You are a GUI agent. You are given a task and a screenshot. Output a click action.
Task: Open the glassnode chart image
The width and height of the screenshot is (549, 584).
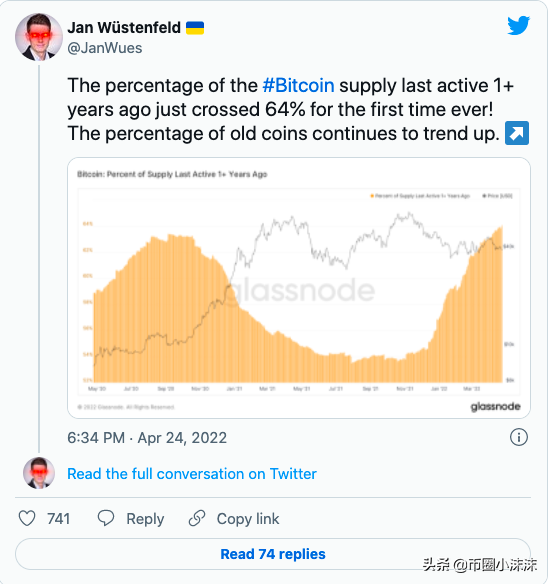pyautogui.click(x=299, y=288)
